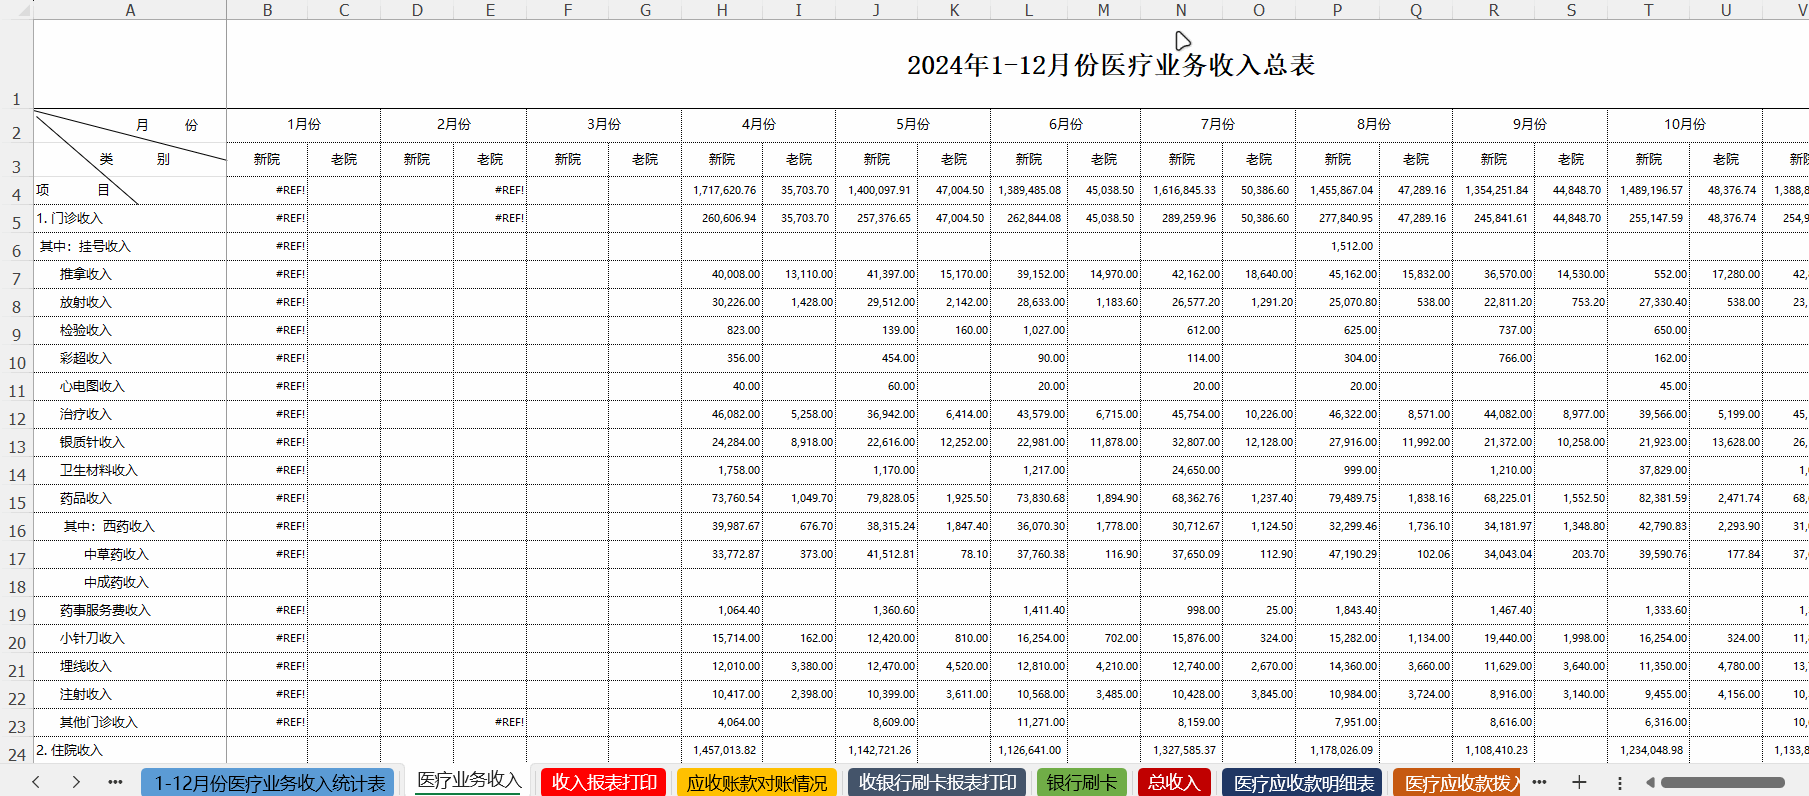Switch to 1-12月份医疗业务收入统计表 tab

[x=269, y=783]
